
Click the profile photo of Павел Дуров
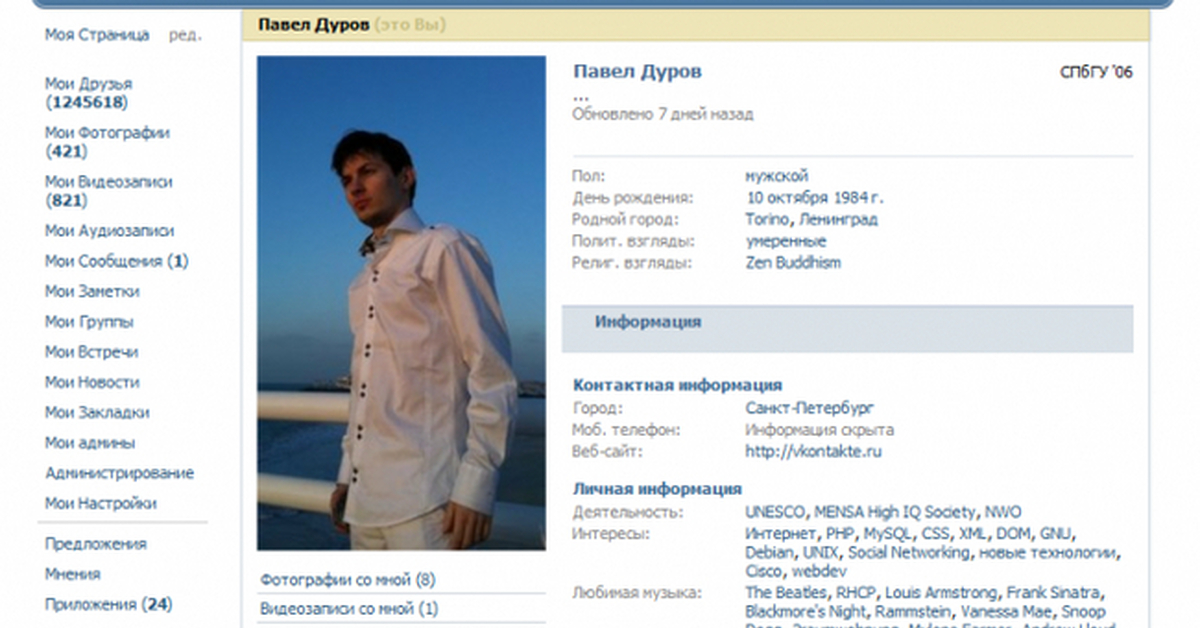tap(401, 302)
